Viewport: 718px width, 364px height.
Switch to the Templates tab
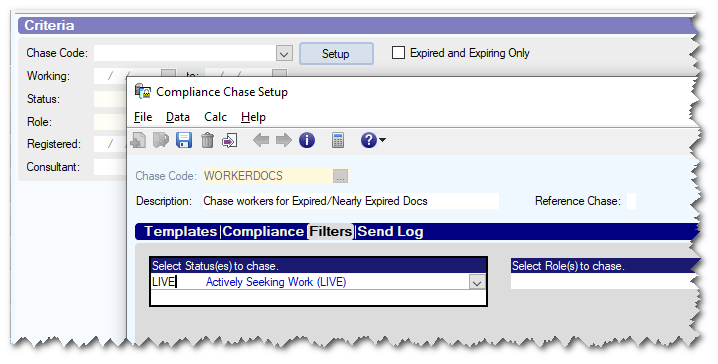click(x=180, y=232)
